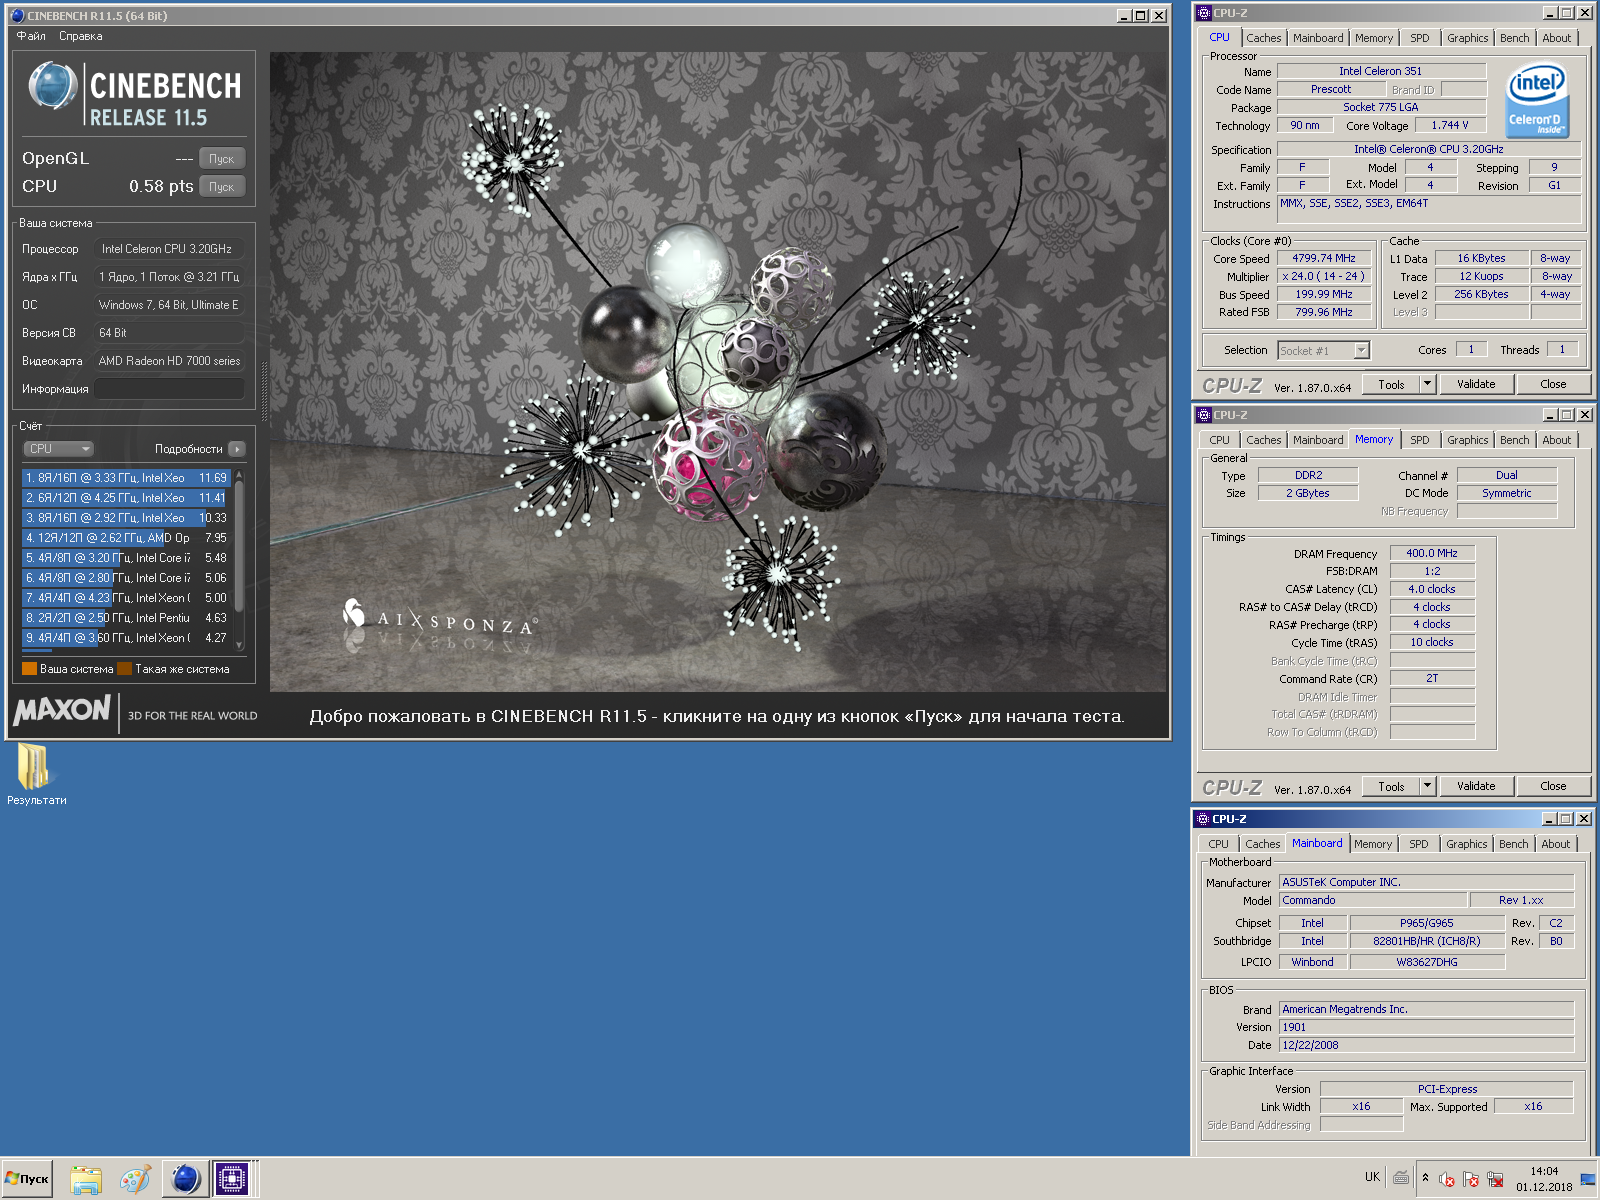Click Close button in middle CPU-Z window

1553,786
